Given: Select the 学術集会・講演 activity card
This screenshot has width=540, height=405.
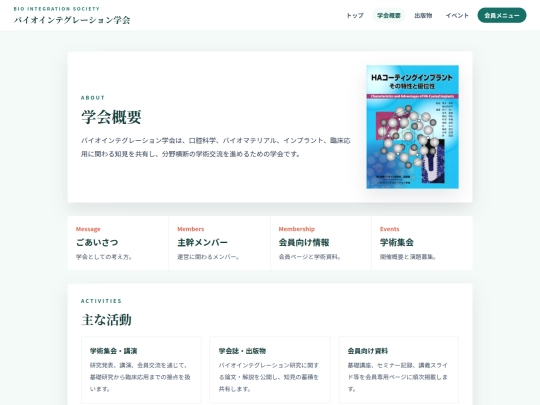Looking at the screenshot, I should [x=141, y=370].
